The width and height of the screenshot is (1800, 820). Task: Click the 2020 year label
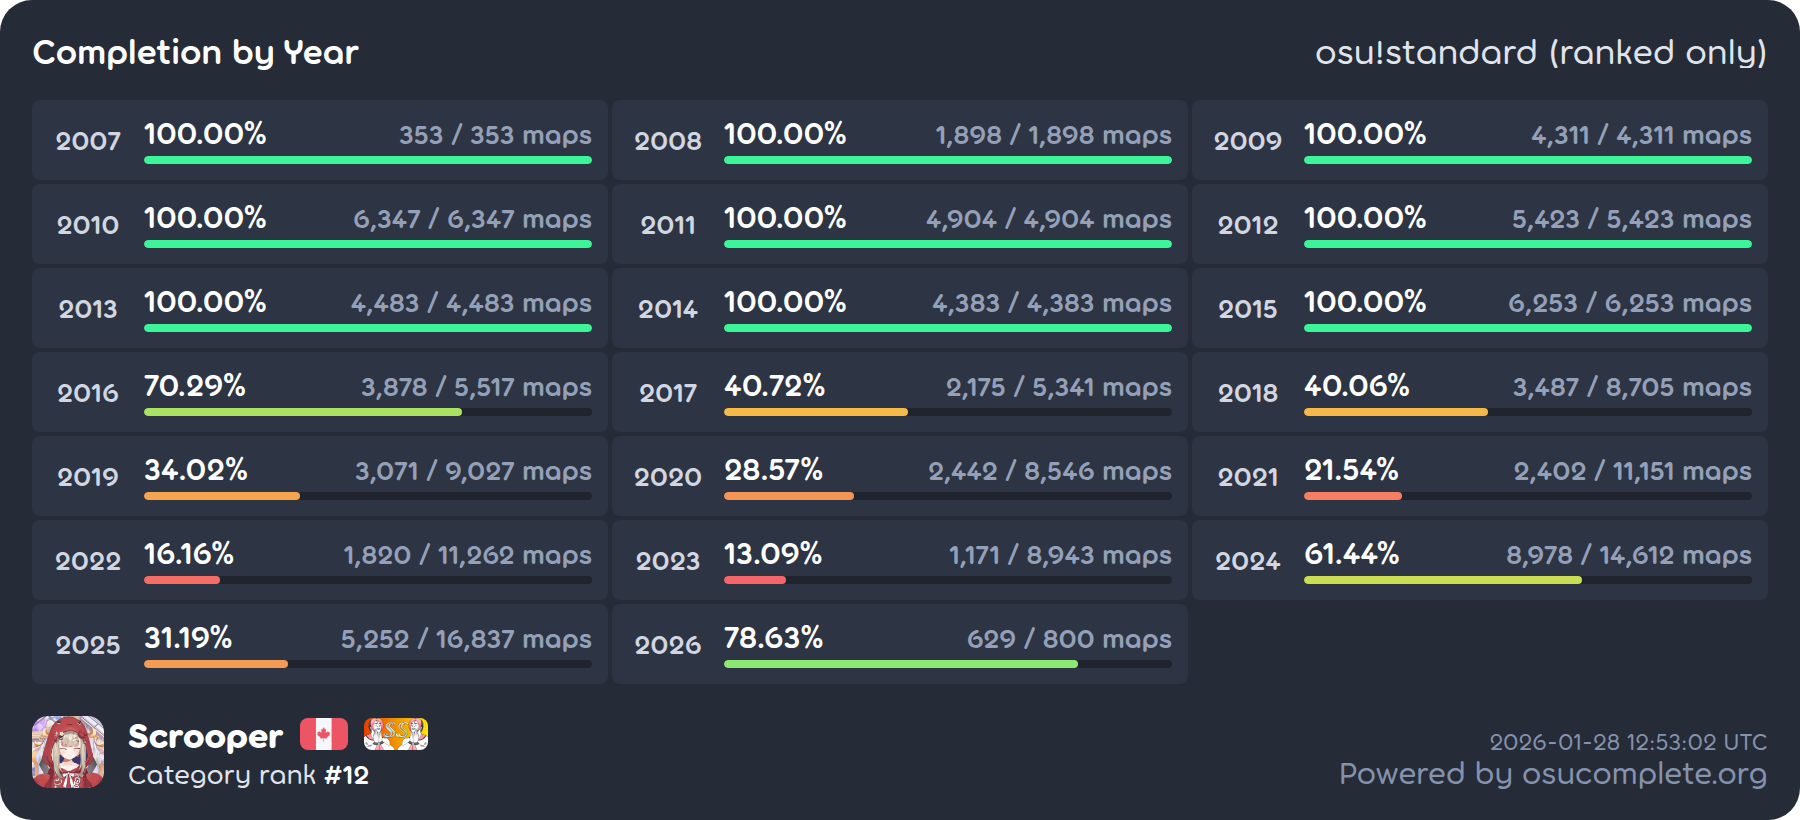tap(668, 477)
